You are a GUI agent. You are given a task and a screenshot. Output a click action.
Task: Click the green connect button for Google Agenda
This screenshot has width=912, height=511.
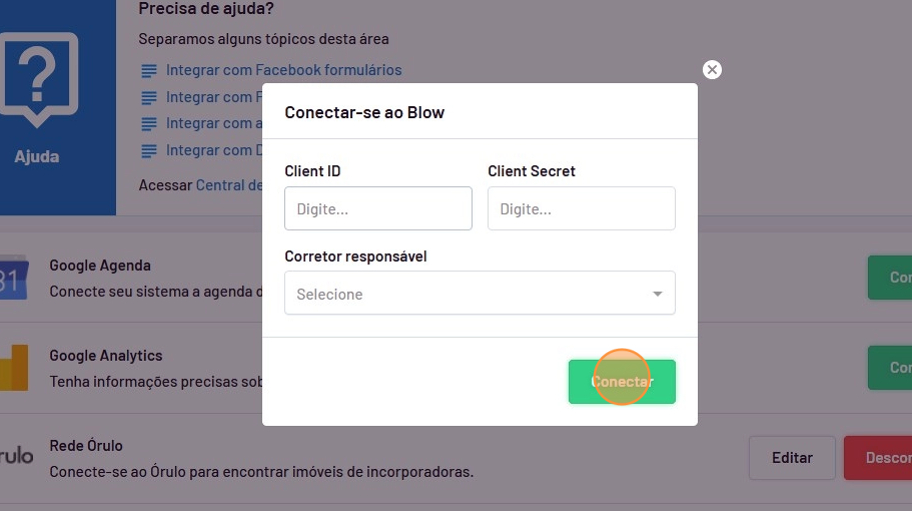coord(890,278)
